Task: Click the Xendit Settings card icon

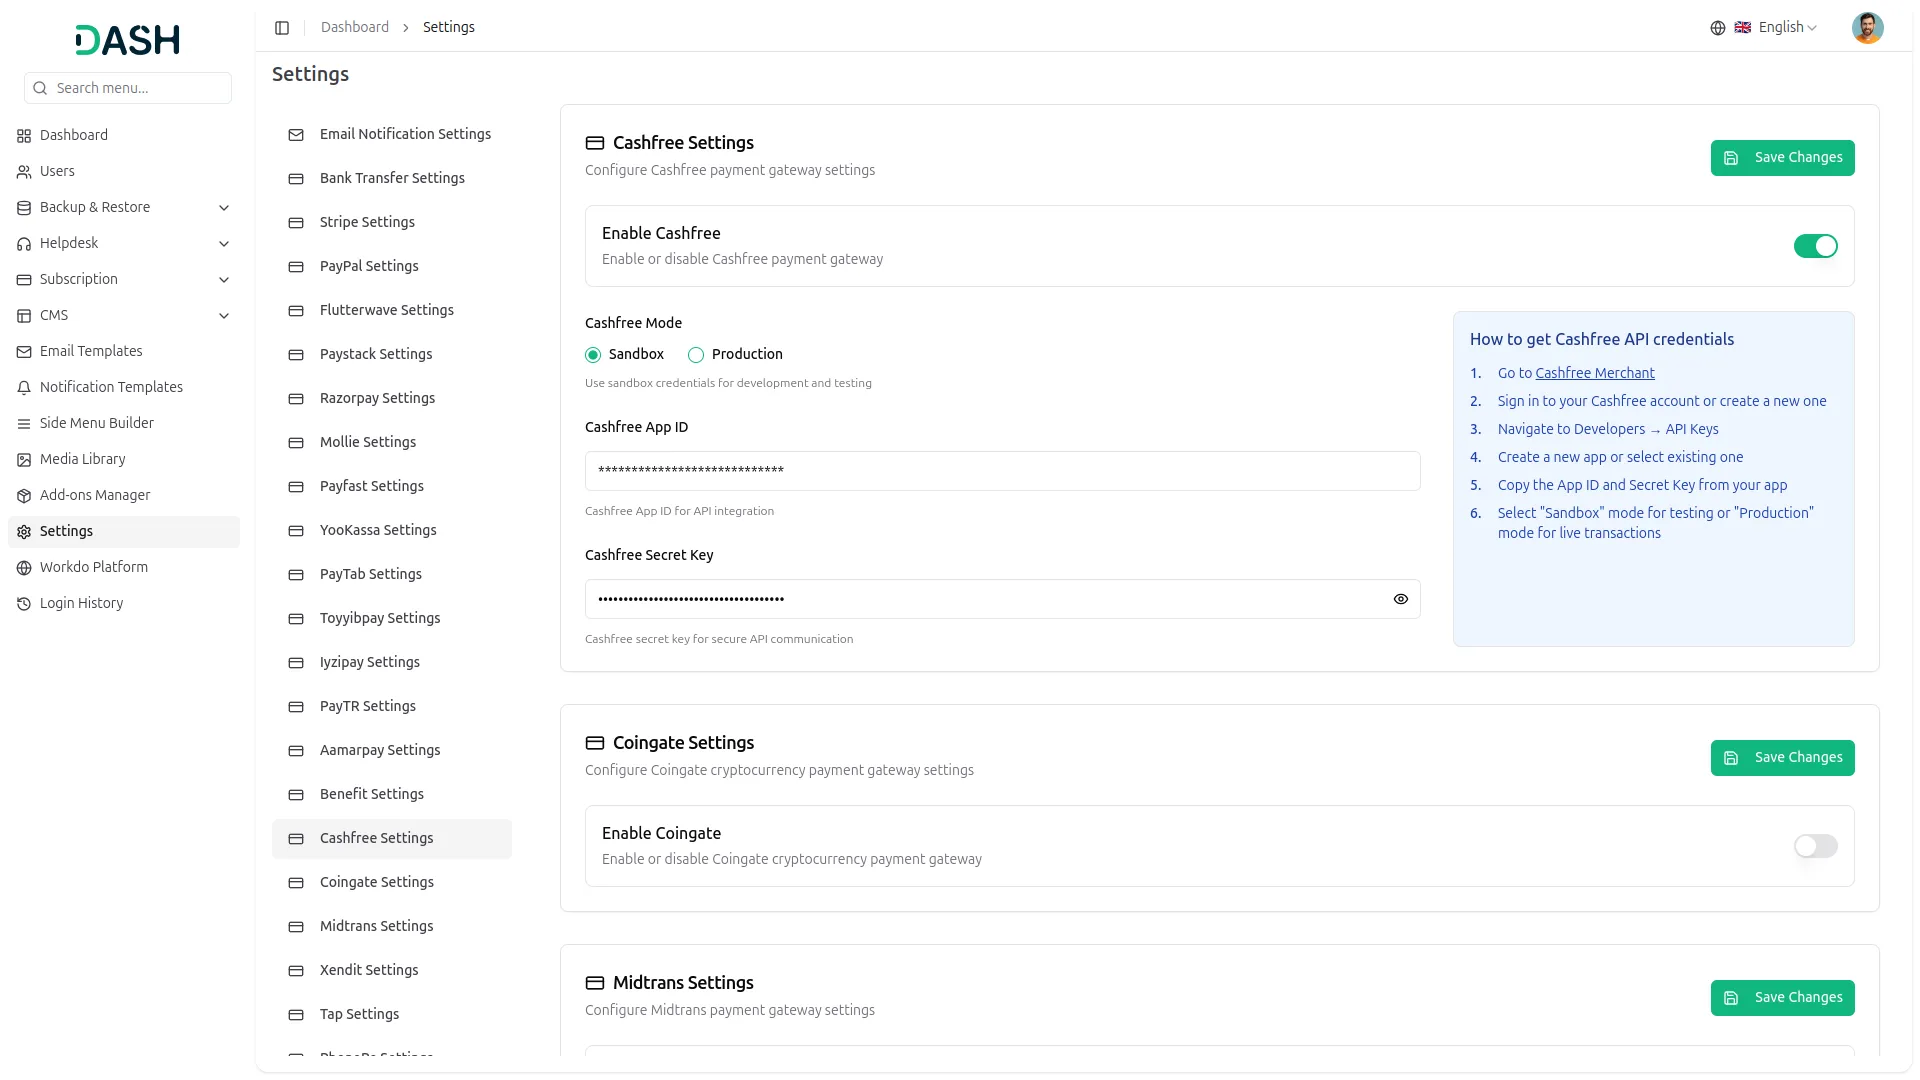Action: 296,971
